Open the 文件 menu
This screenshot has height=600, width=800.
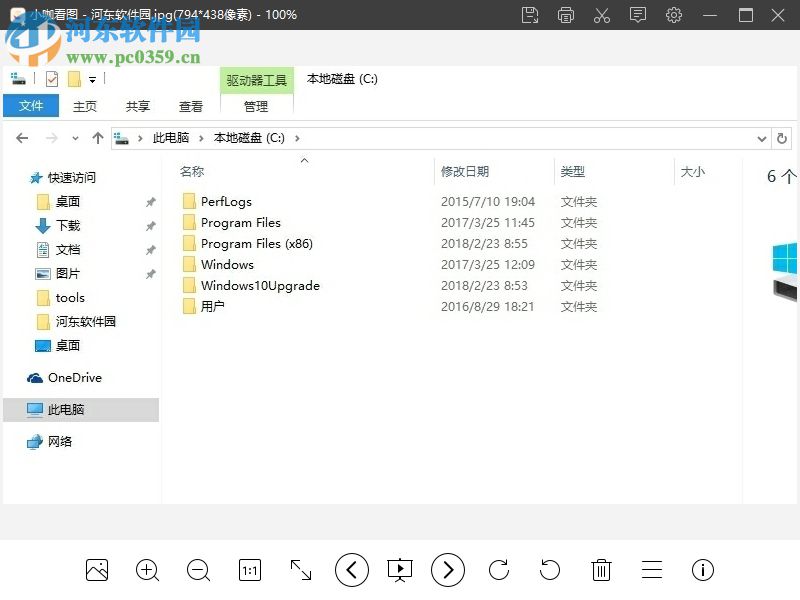click(31, 105)
